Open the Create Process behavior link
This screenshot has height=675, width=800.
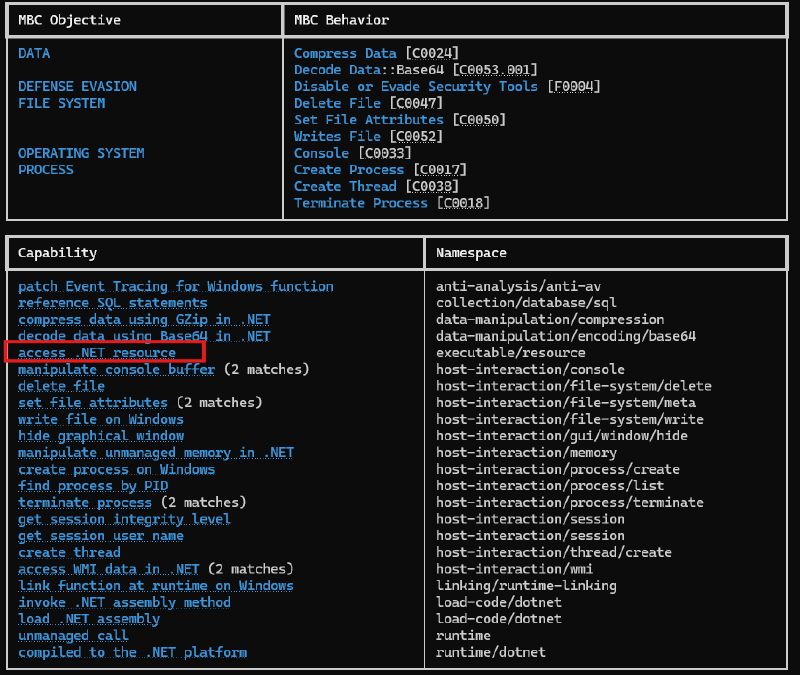coord(349,170)
